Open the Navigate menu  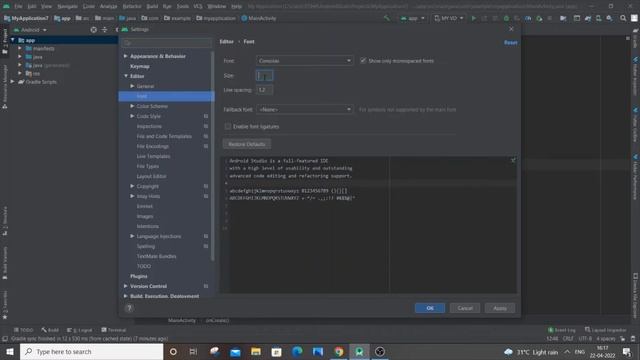click(x=67, y=6)
